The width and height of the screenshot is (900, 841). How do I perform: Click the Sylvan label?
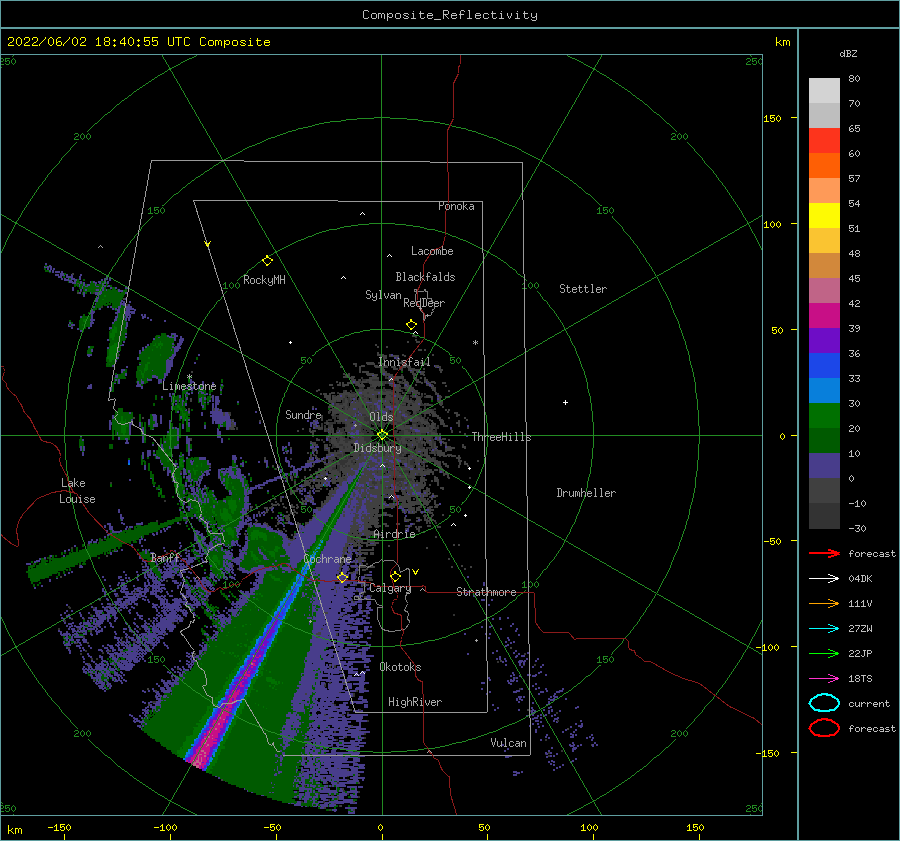383,295
